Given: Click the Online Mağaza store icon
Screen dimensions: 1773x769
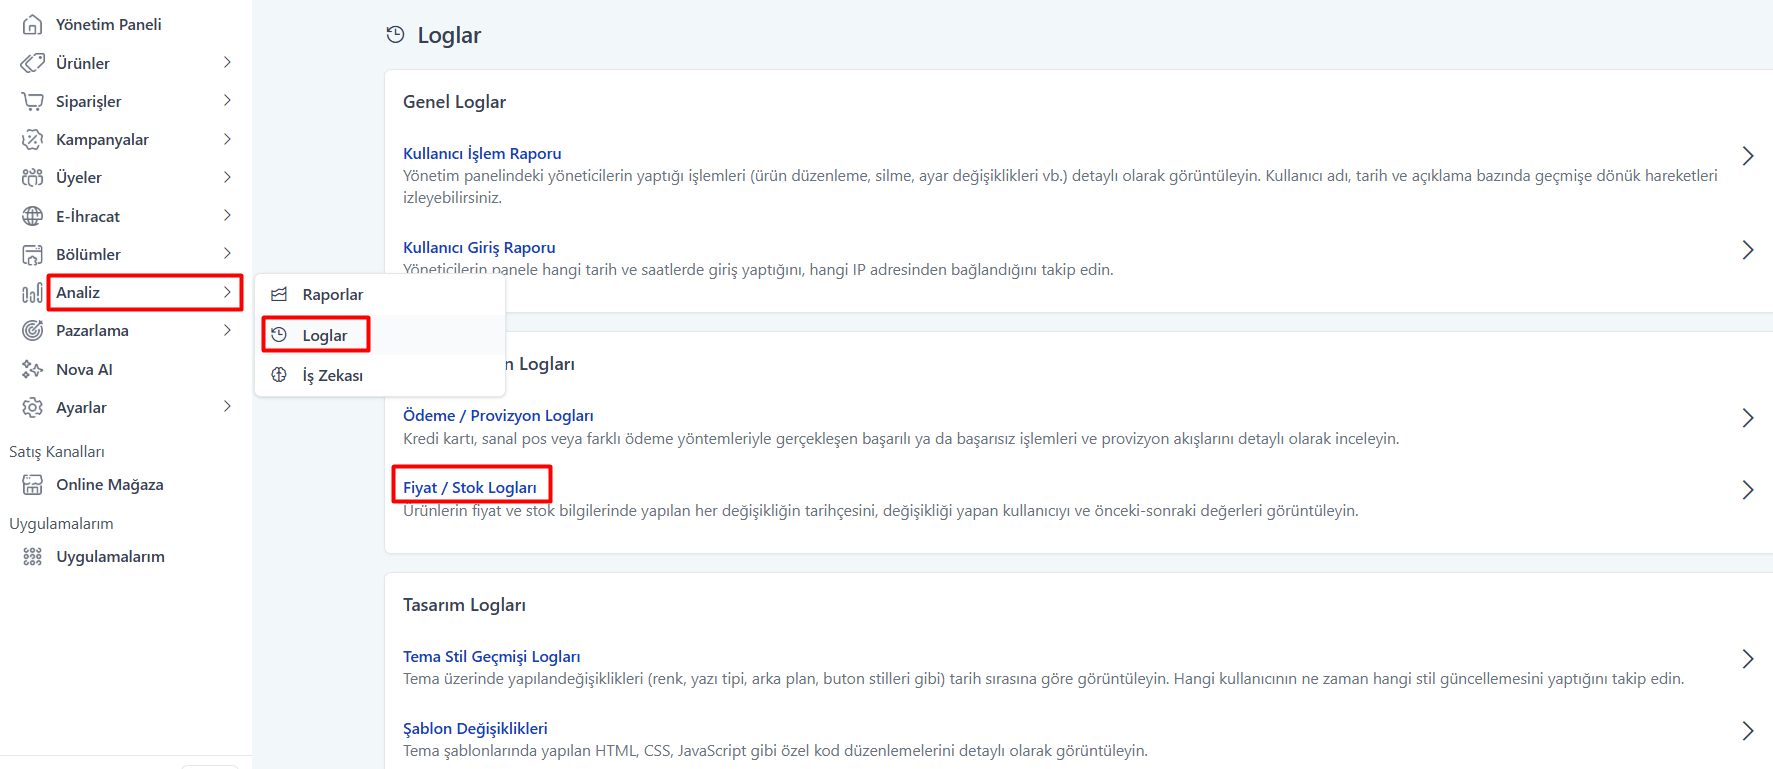Looking at the screenshot, I should point(32,485).
